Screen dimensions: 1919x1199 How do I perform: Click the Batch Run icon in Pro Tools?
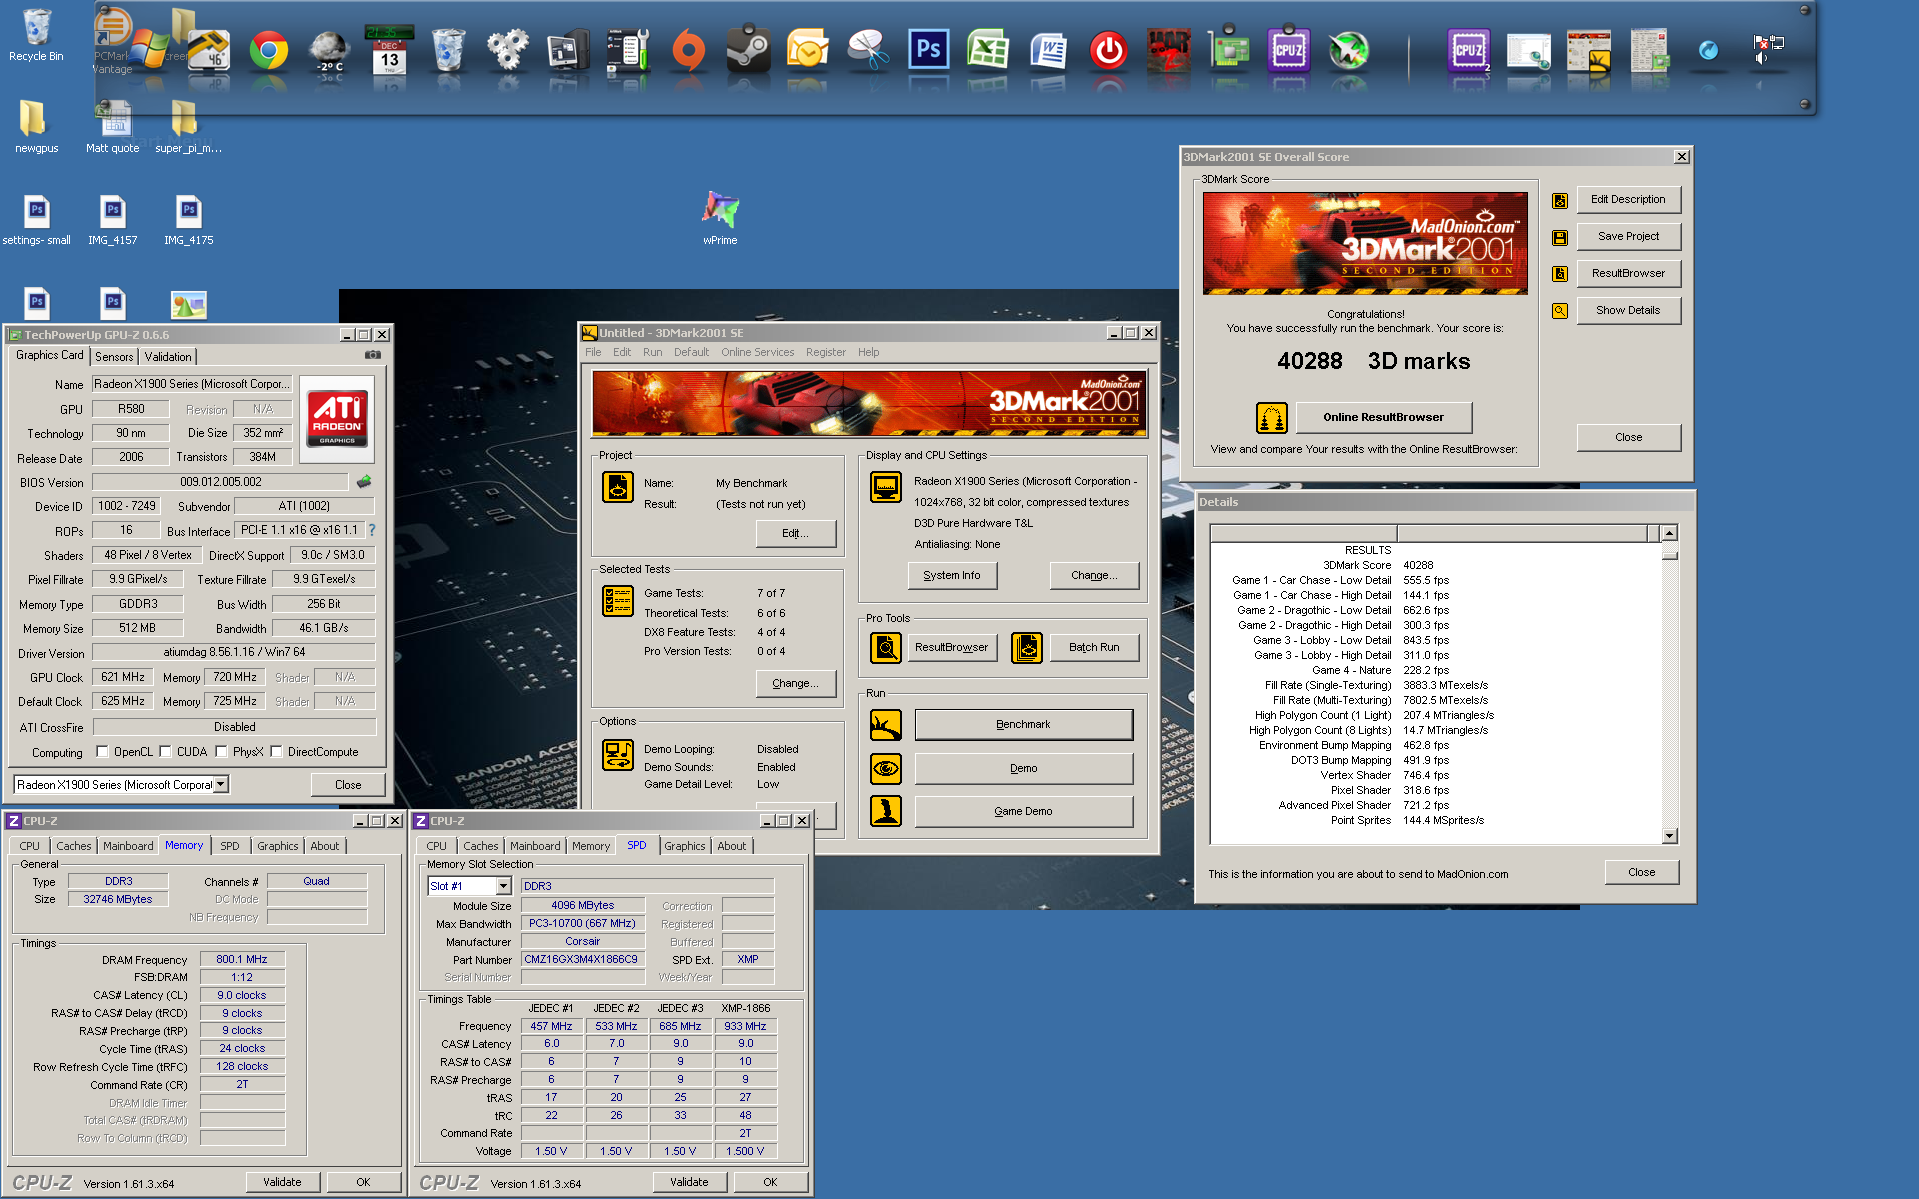1027,648
